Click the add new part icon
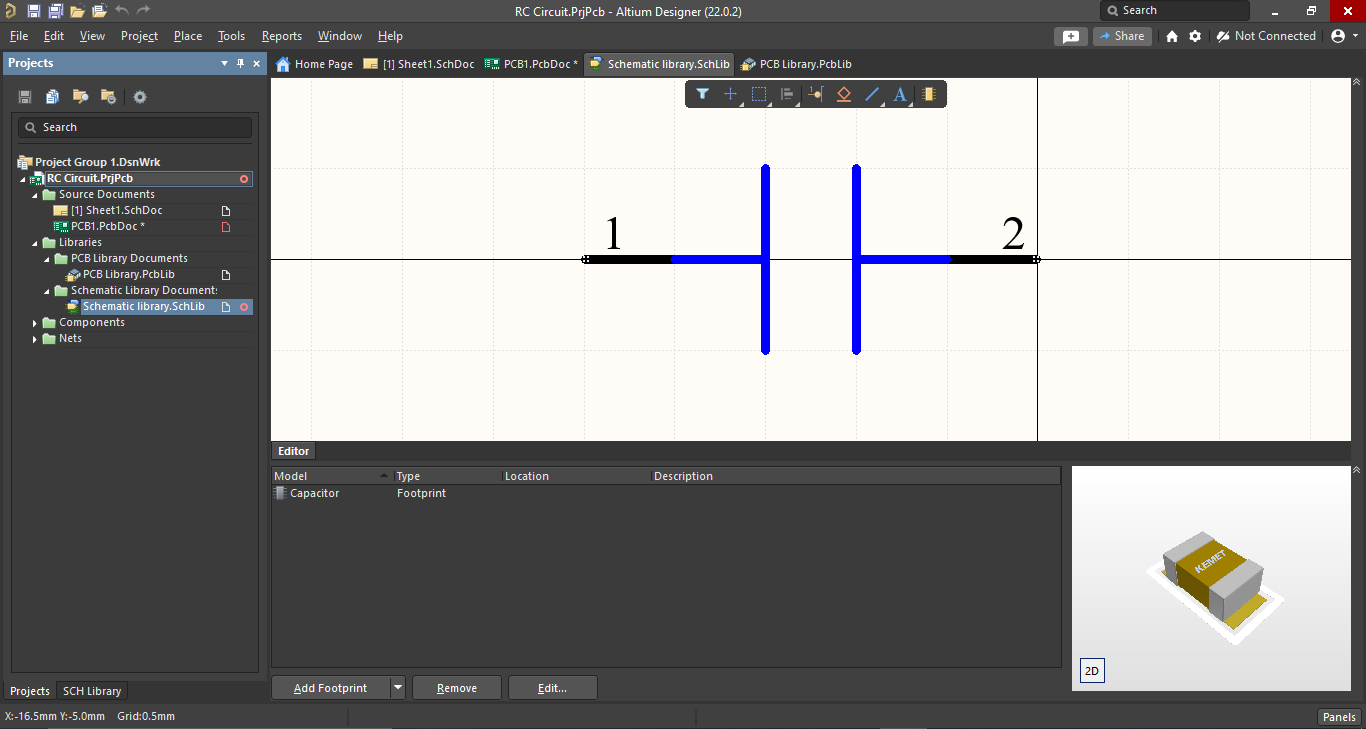 click(928, 94)
